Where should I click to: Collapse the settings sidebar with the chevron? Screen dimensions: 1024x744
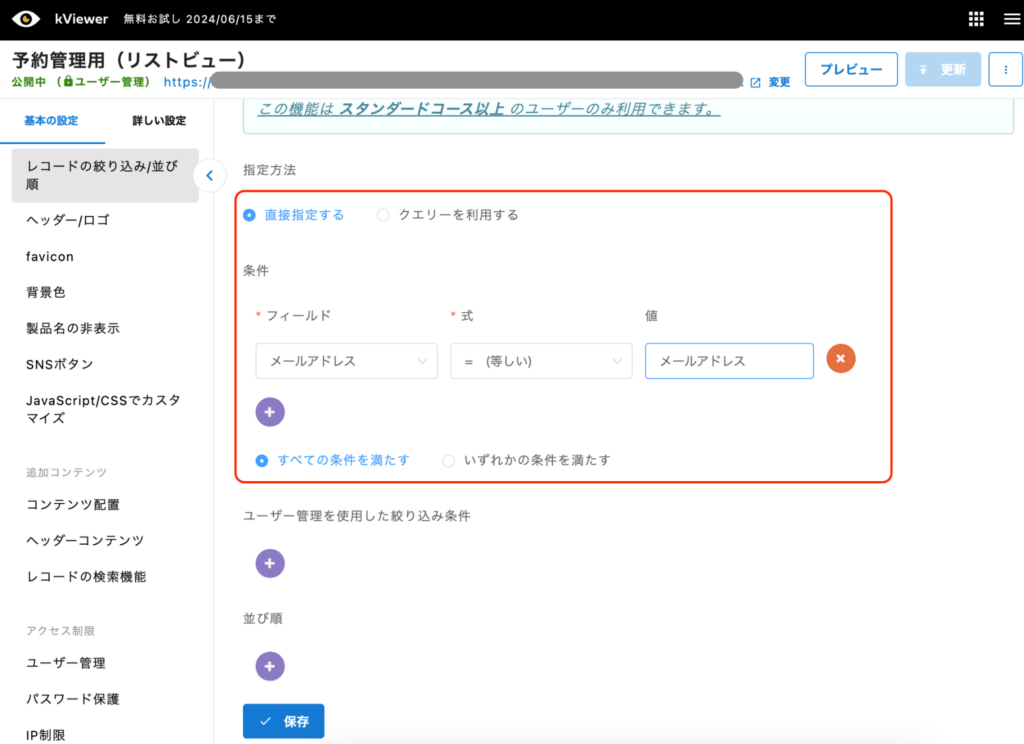[209, 174]
